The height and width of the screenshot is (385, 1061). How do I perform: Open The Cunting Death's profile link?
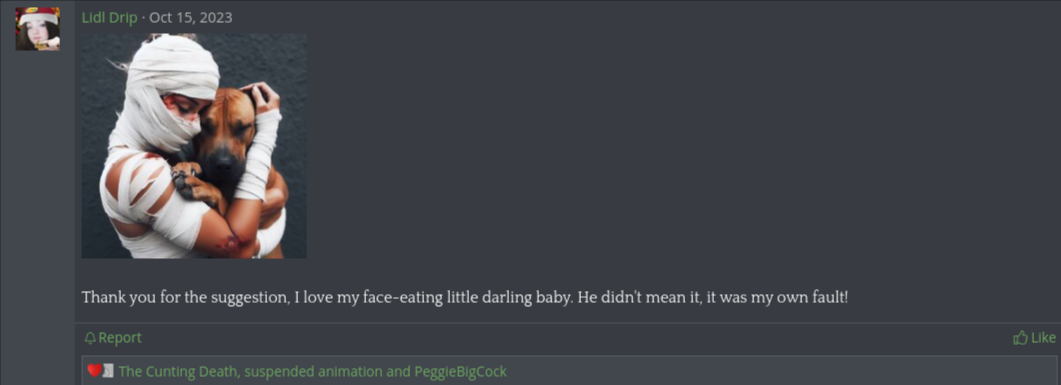[179, 371]
